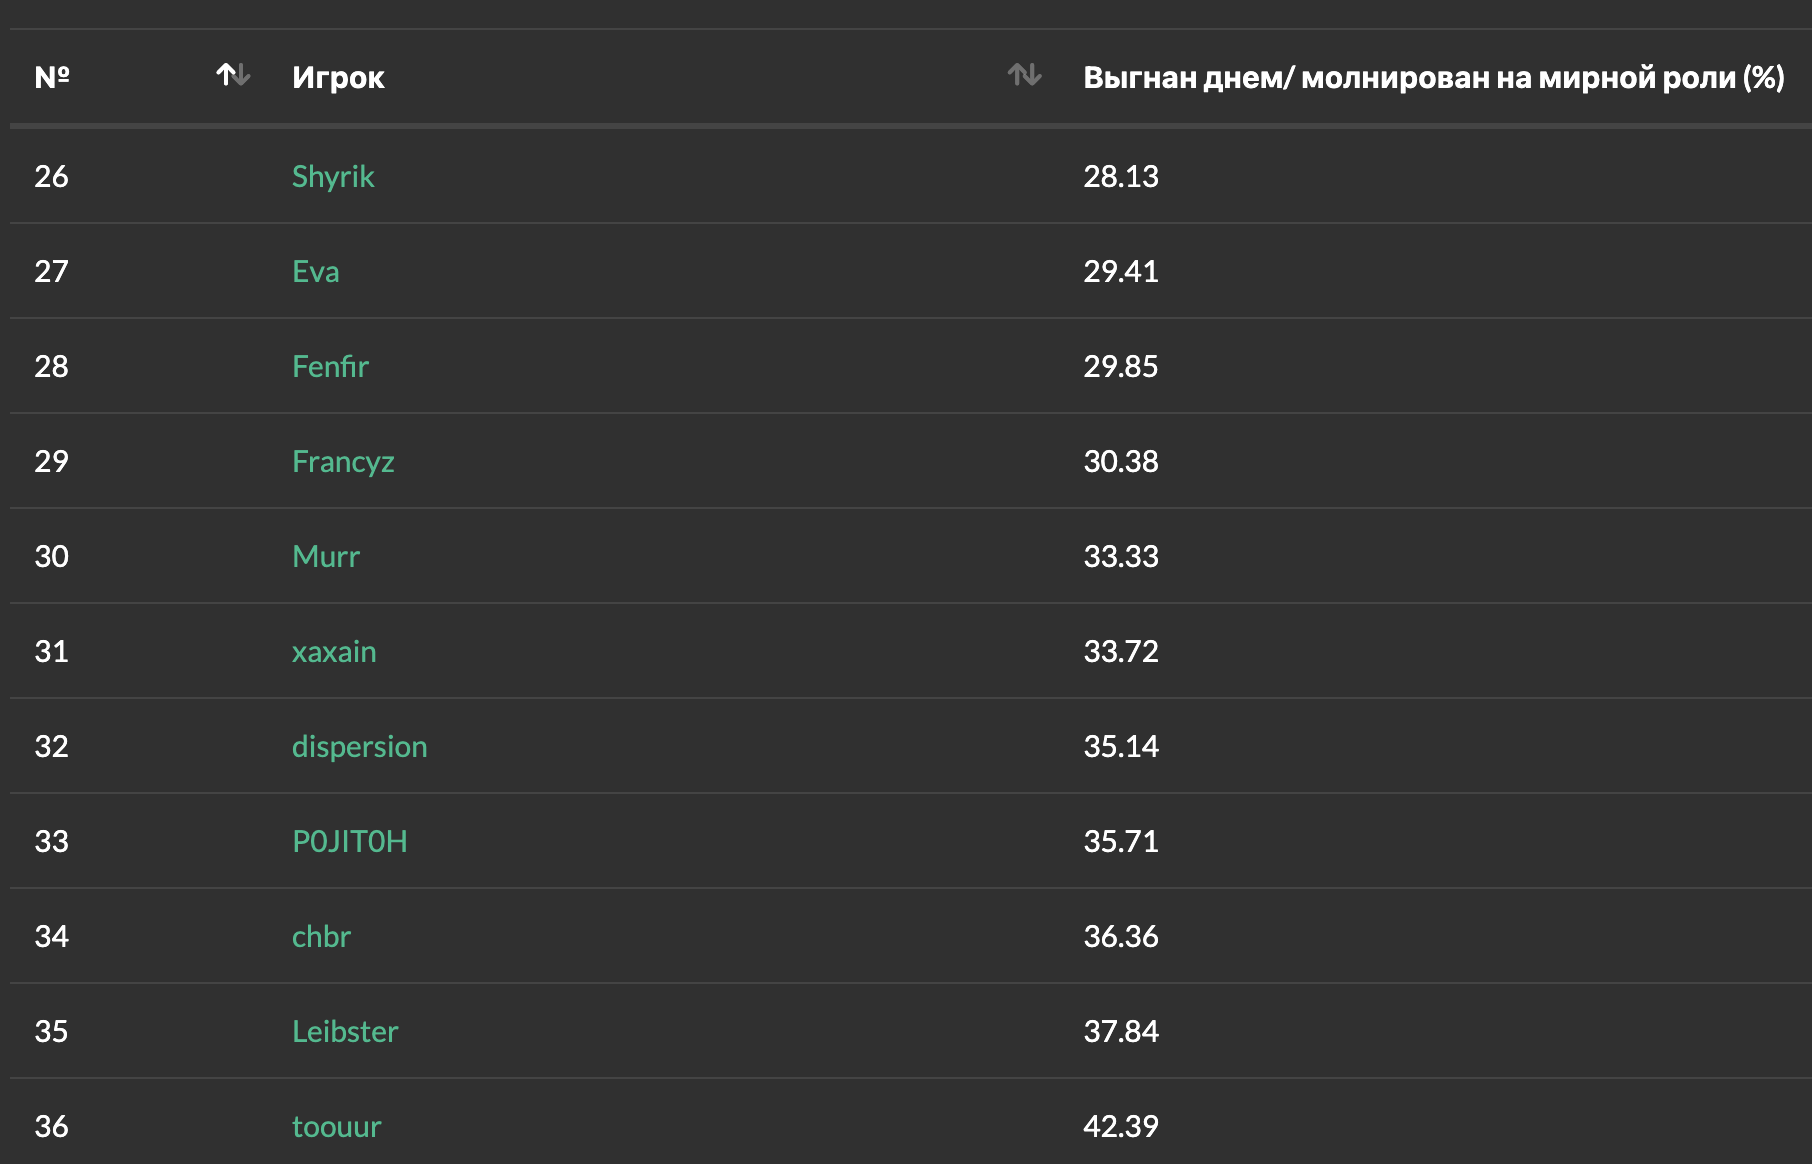The image size is (1812, 1164).
Task: Open Francyz player page
Action: (x=343, y=462)
